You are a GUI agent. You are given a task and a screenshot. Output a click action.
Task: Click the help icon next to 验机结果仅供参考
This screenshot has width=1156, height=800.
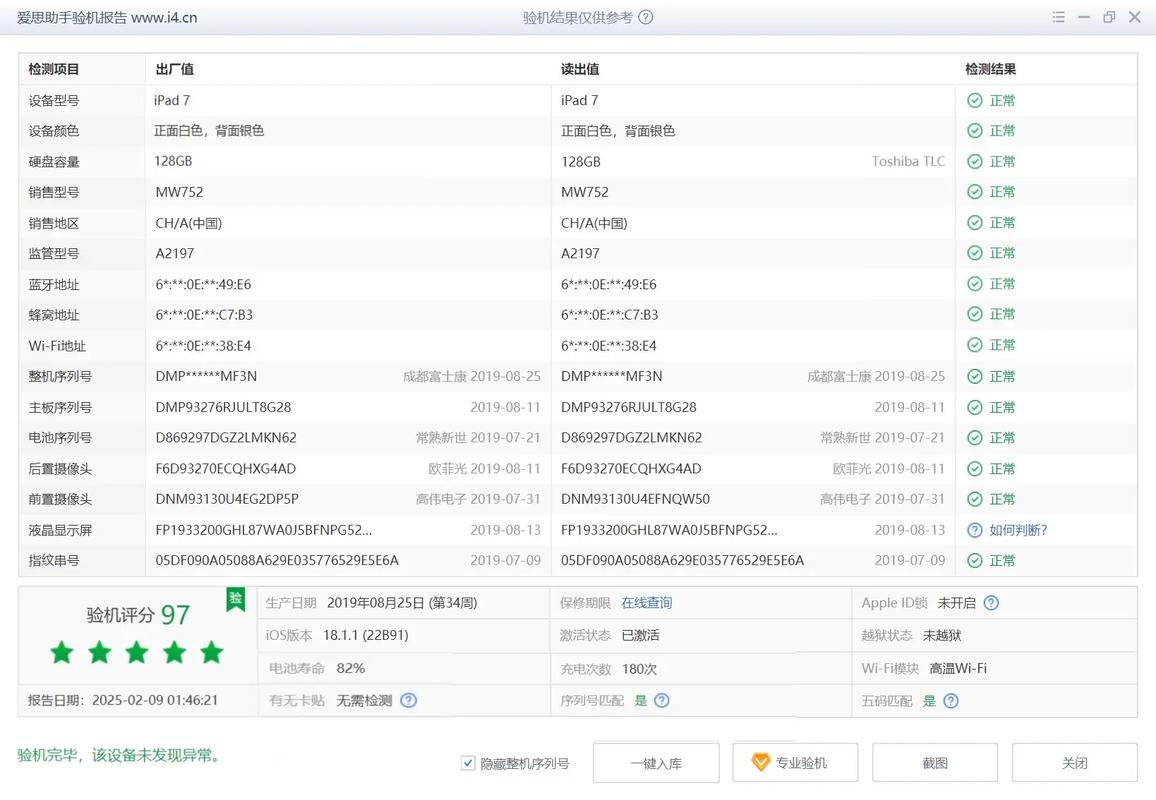tap(648, 17)
